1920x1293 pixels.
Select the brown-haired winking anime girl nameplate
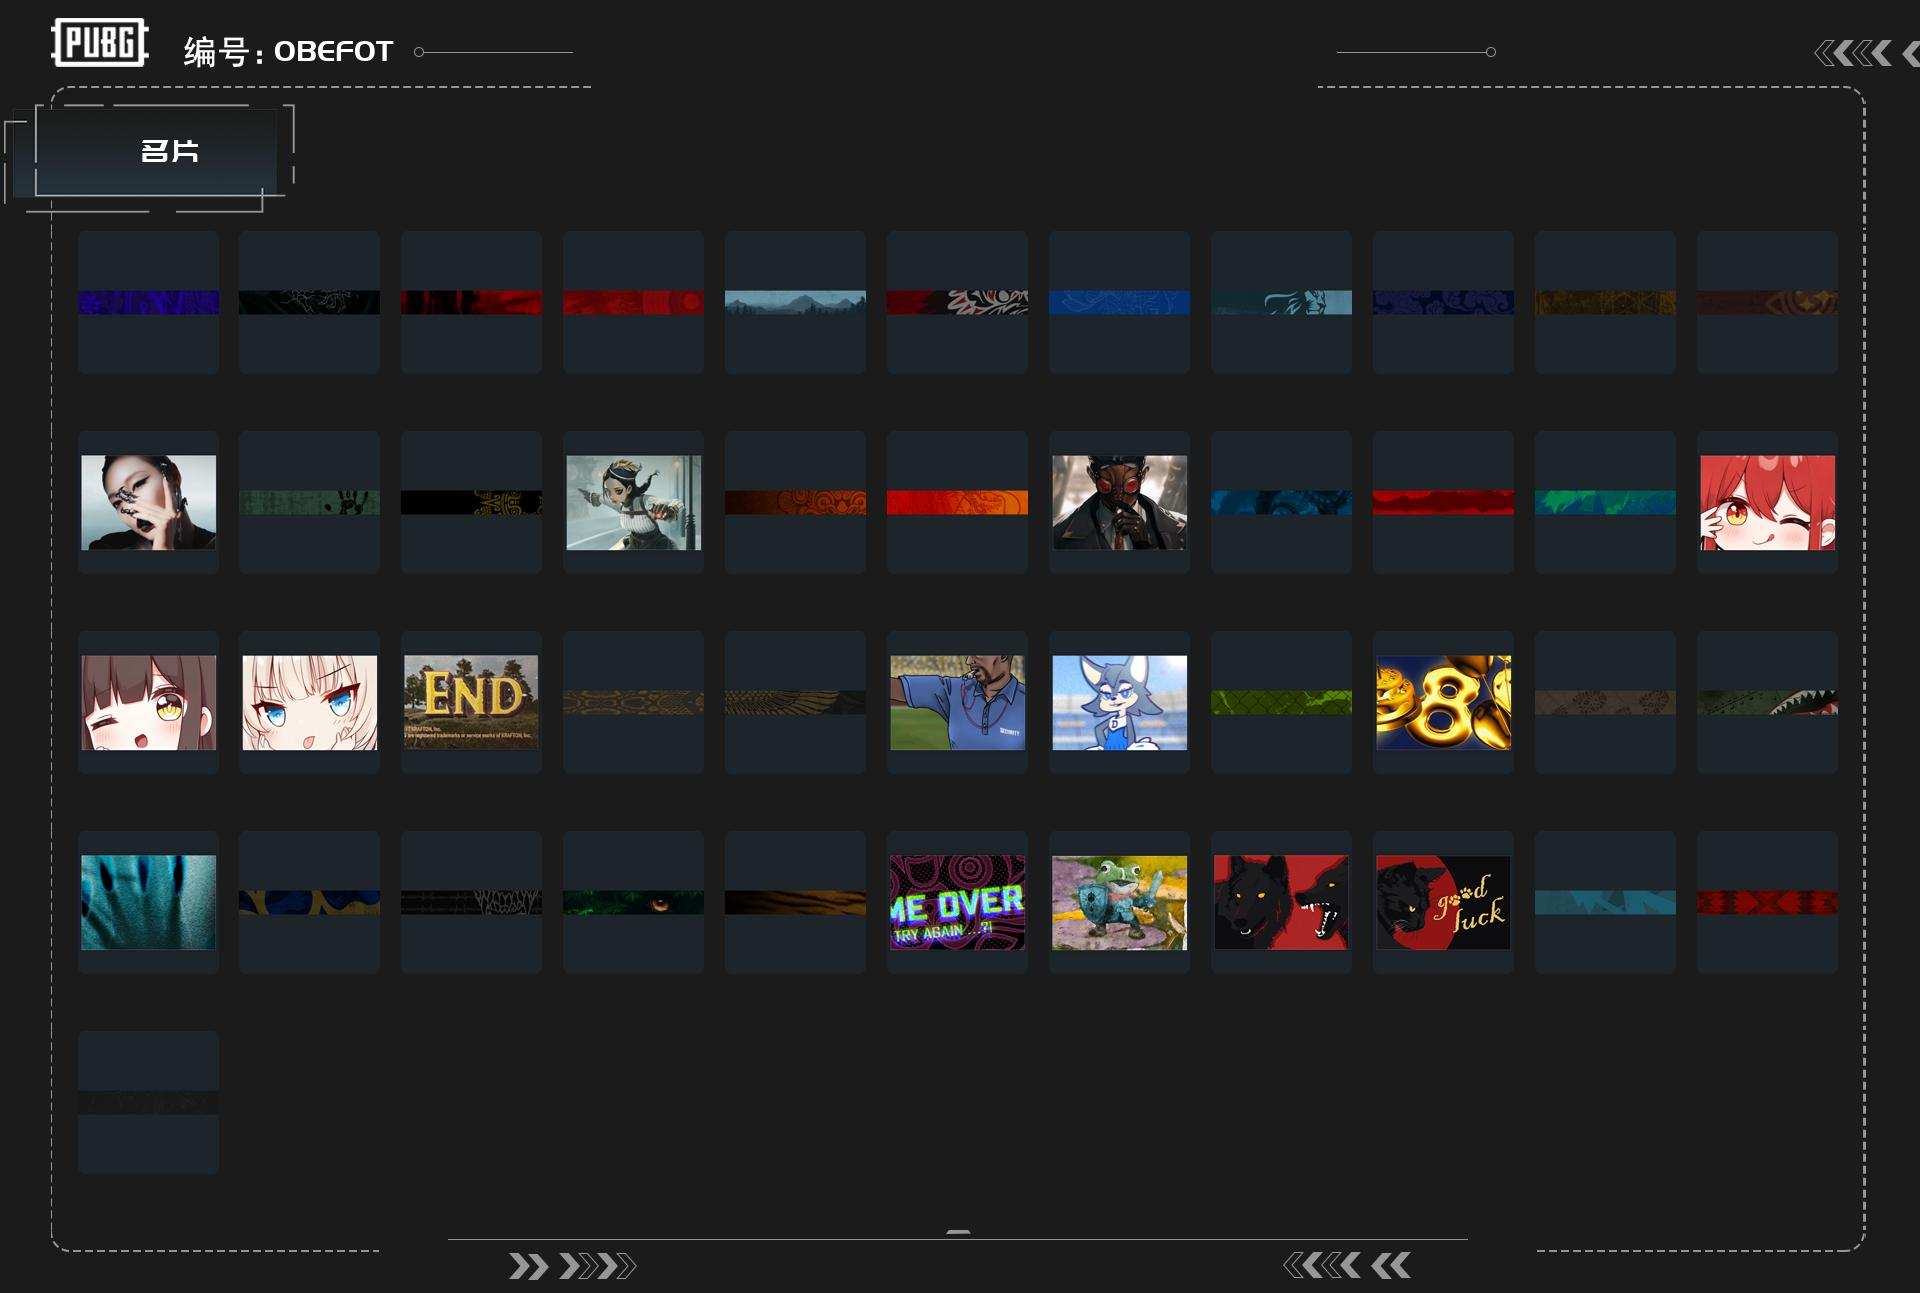click(x=148, y=702)
